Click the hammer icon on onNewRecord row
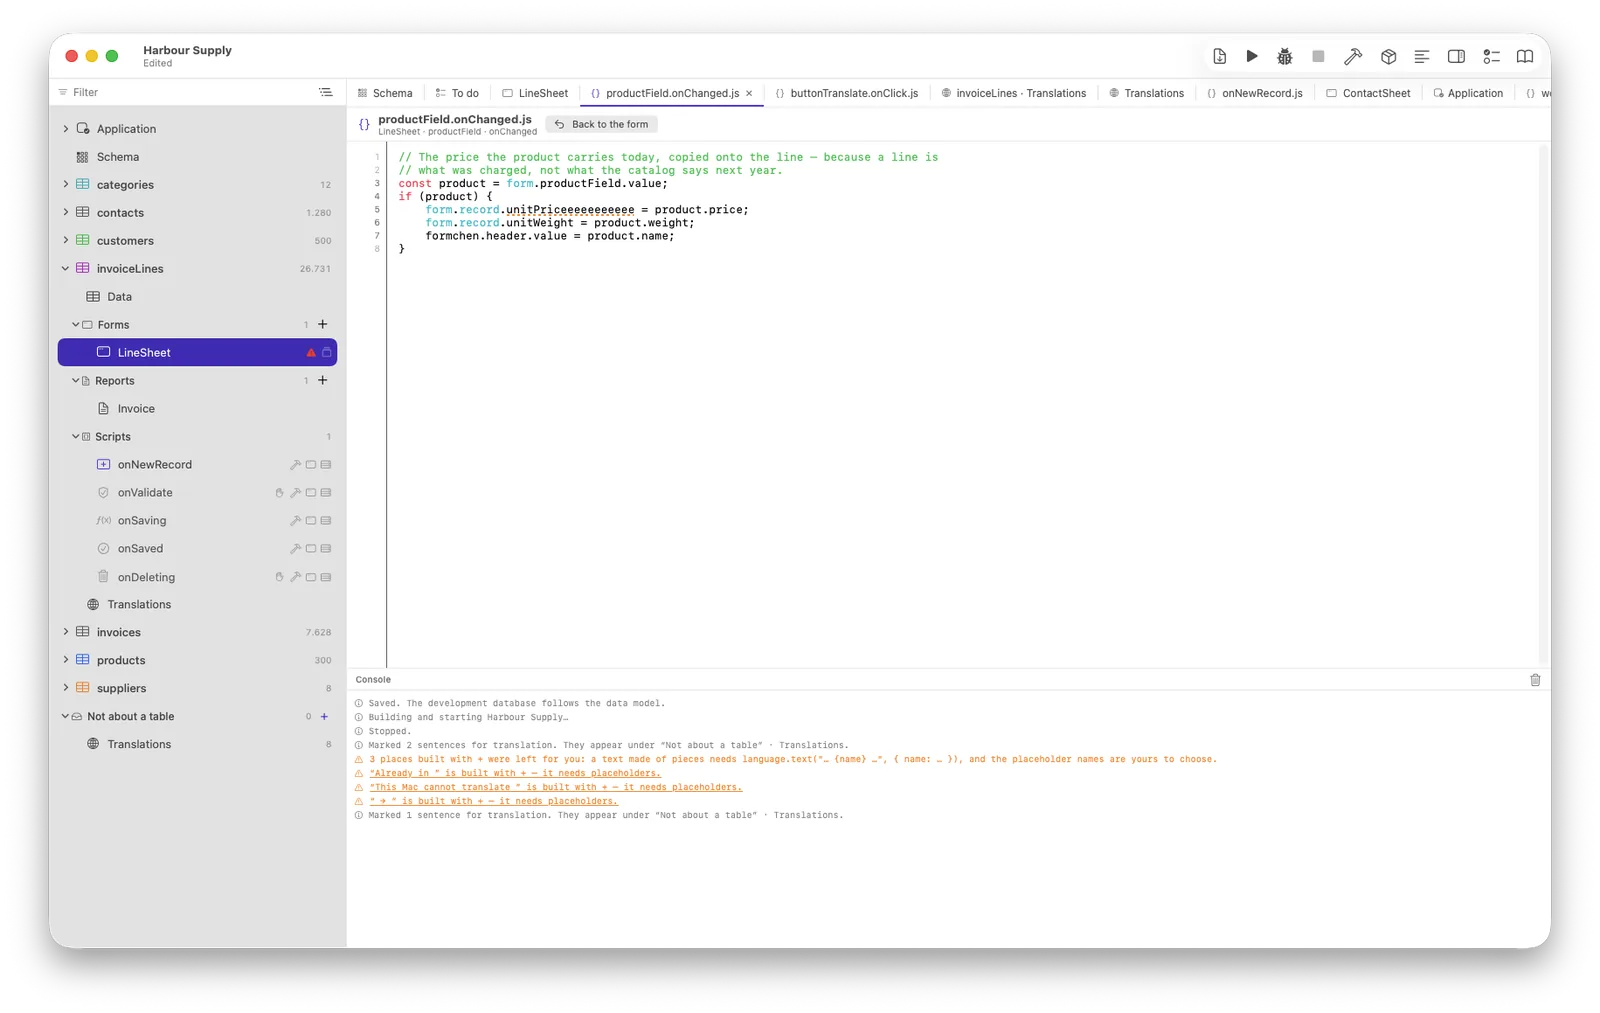1600x1013 pixels. tap(295, 465)
